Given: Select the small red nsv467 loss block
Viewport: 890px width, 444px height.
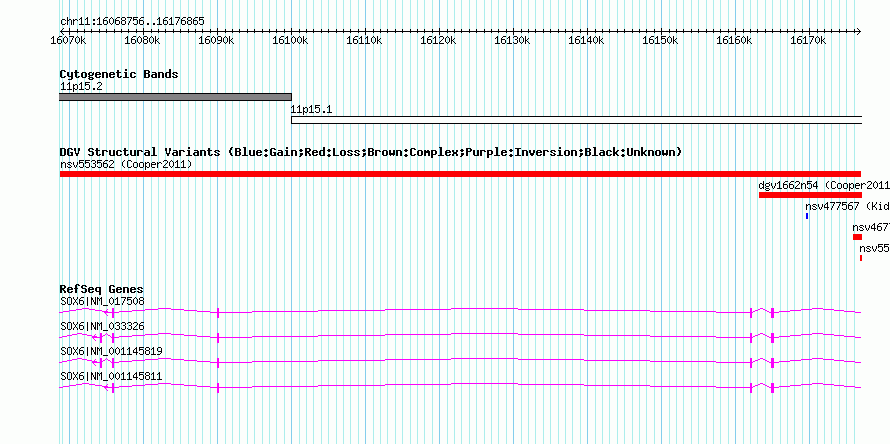Looking at the screenshot, I should coord(857,237).
